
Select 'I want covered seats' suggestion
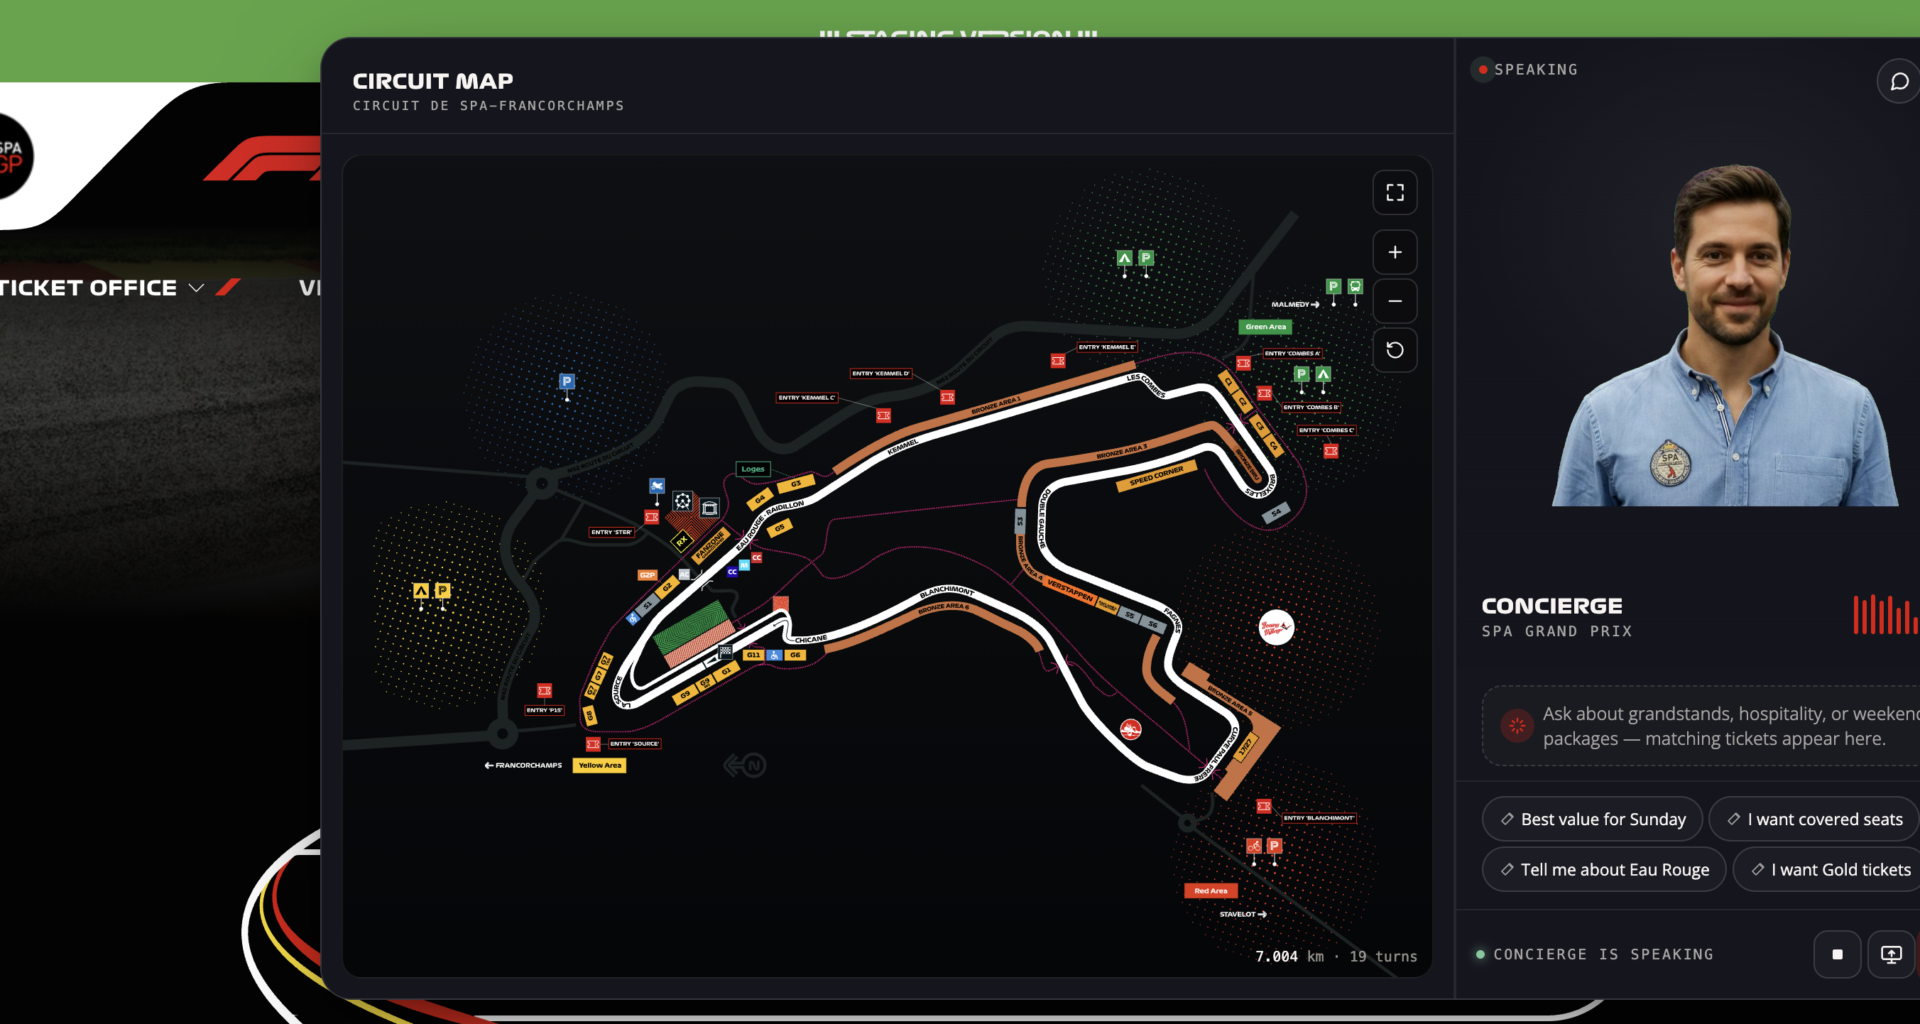(x=1813, y=819)
